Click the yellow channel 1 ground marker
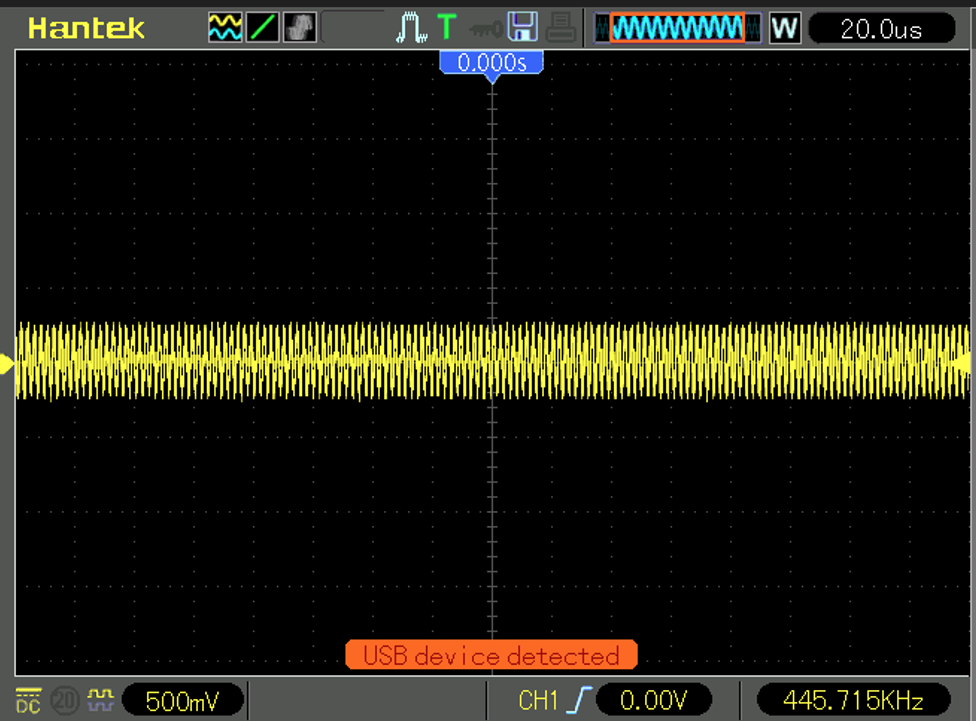 coord(7,365)
